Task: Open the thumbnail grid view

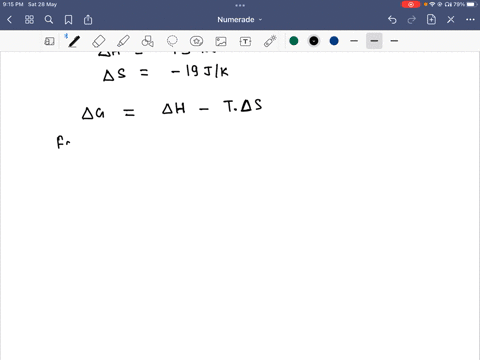Action: [x=29, y=20]
